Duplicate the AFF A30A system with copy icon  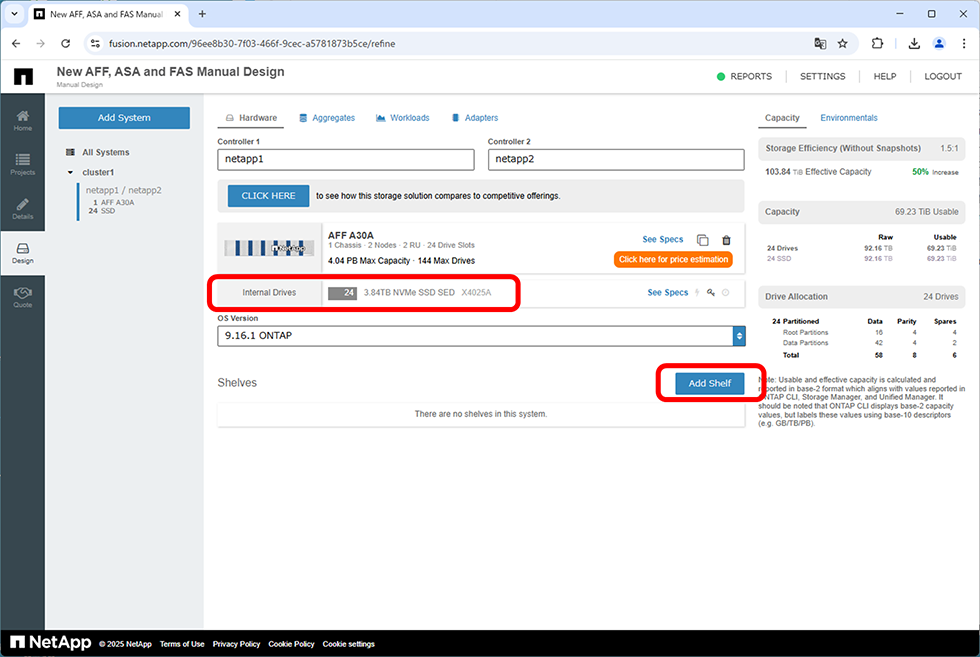pos(702,240)
